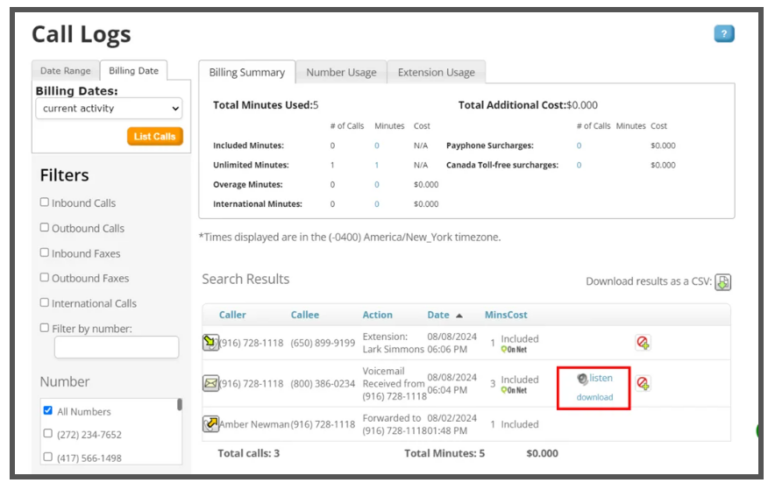
Task: Sort results by the Caller column
Action: (x=232, y=315)
